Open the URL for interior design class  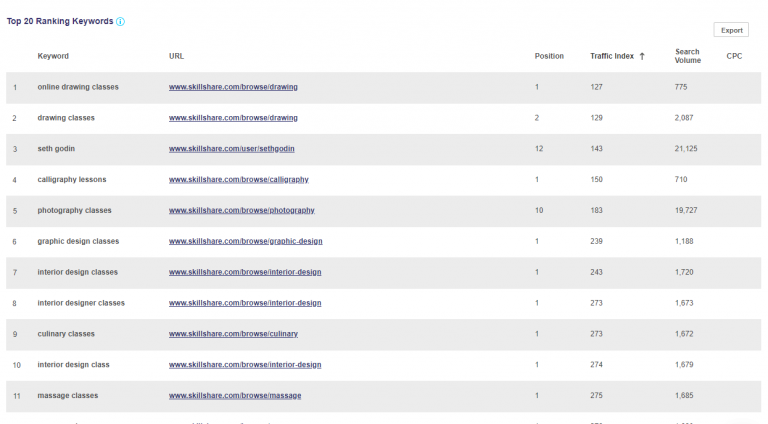(x=245, y=365)
